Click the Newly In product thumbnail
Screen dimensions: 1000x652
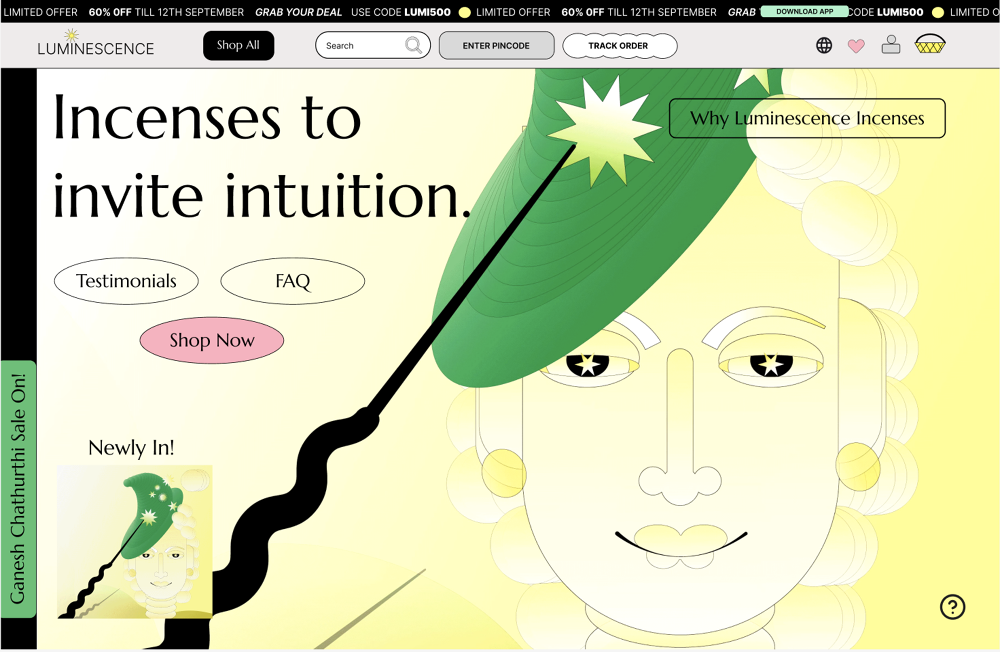tap(134, 541)
